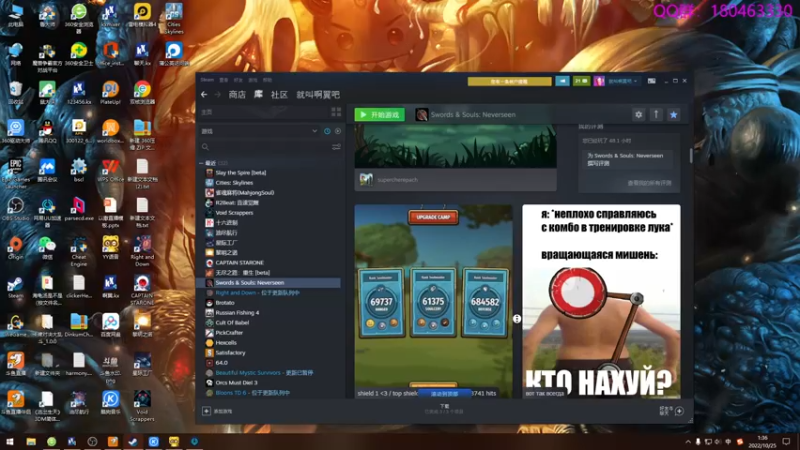The image size is (800, 450).
Task: Click the blue scroll-to-top button over screenshot
Action: point(444,393)
